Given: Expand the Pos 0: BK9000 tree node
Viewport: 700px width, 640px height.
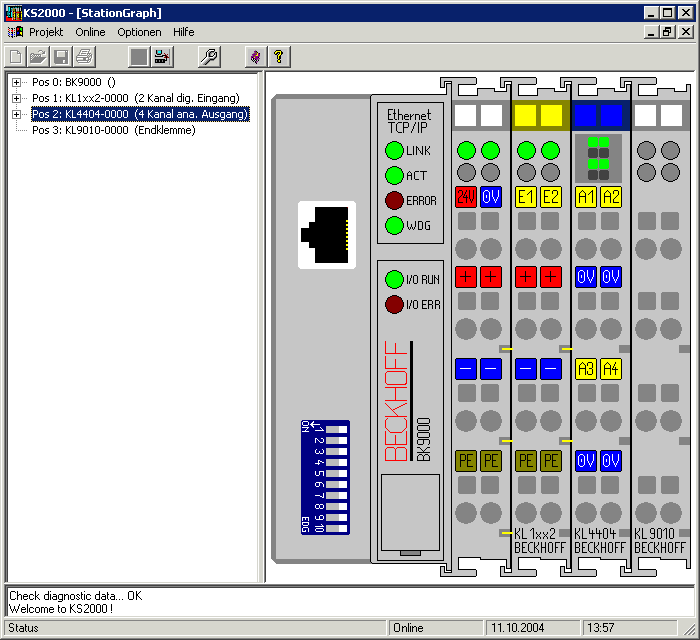Looking at the screenshot, I should click(x=17, y=82).
